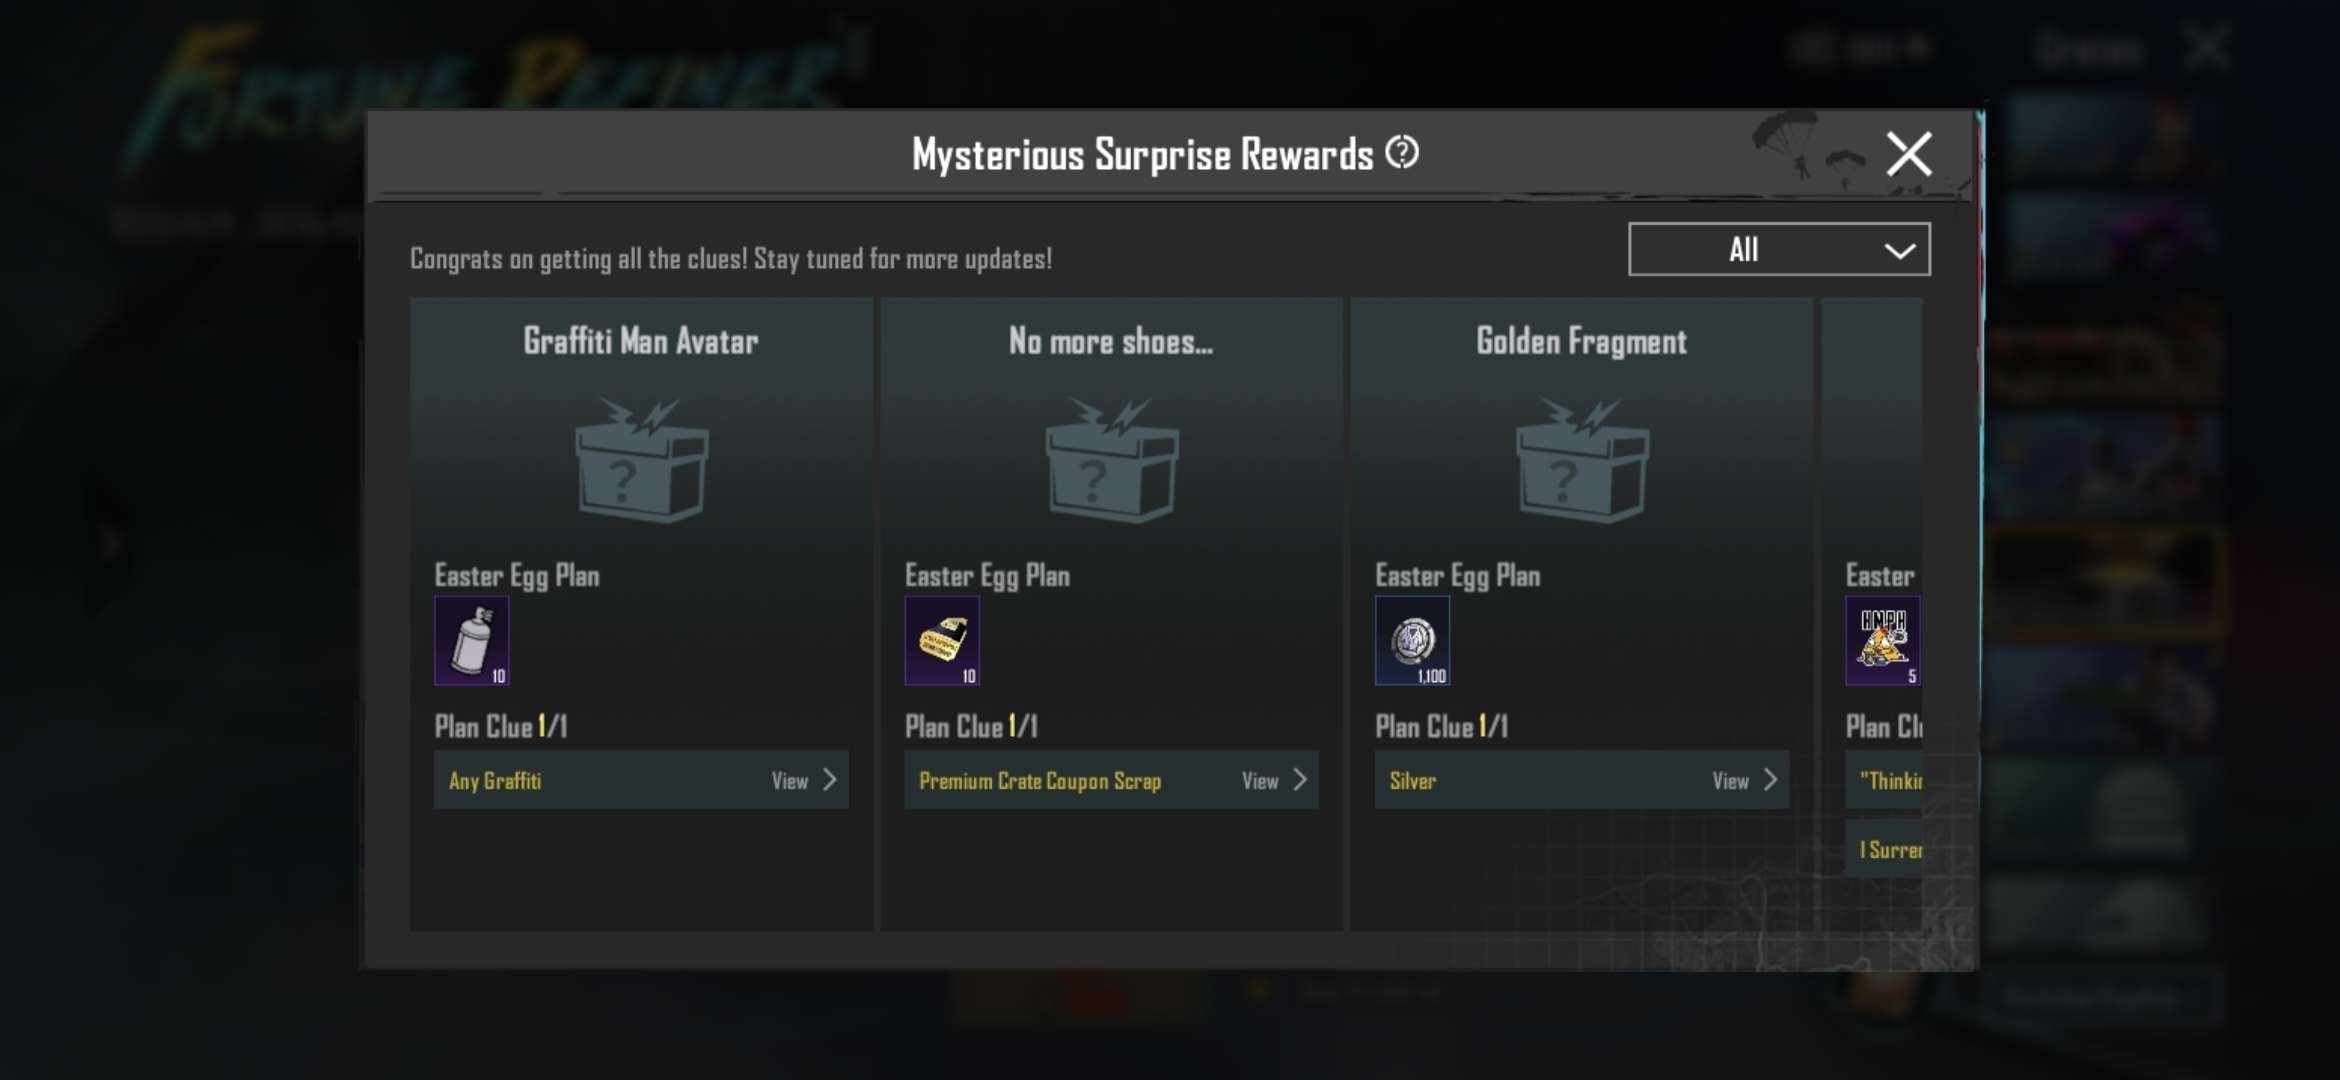This screenshot has width=2340, height=1080.
Task: Click the mystery box under Golden Fragment
Action: tap(1582, 460)
